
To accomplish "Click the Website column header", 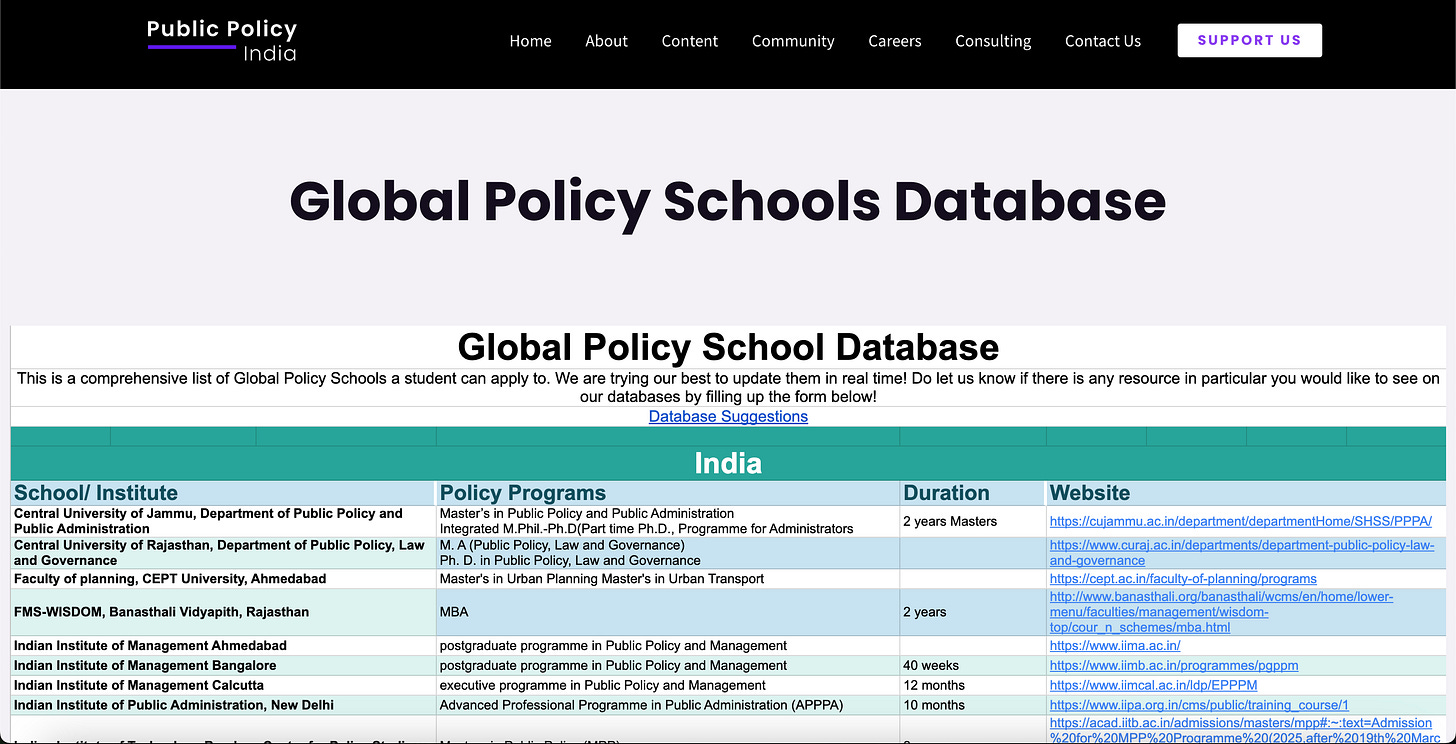I will coord(1246,493).
